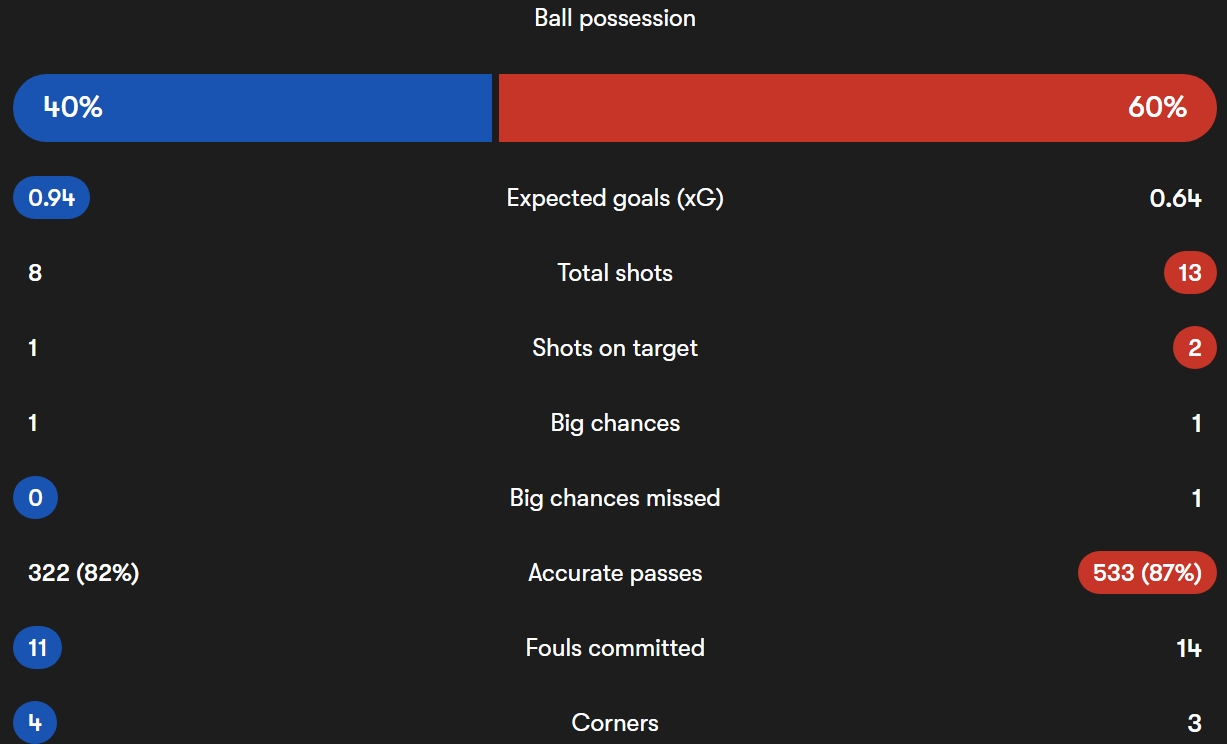
Task: Click the 0.64 xG value
Action: point(1176,198)
